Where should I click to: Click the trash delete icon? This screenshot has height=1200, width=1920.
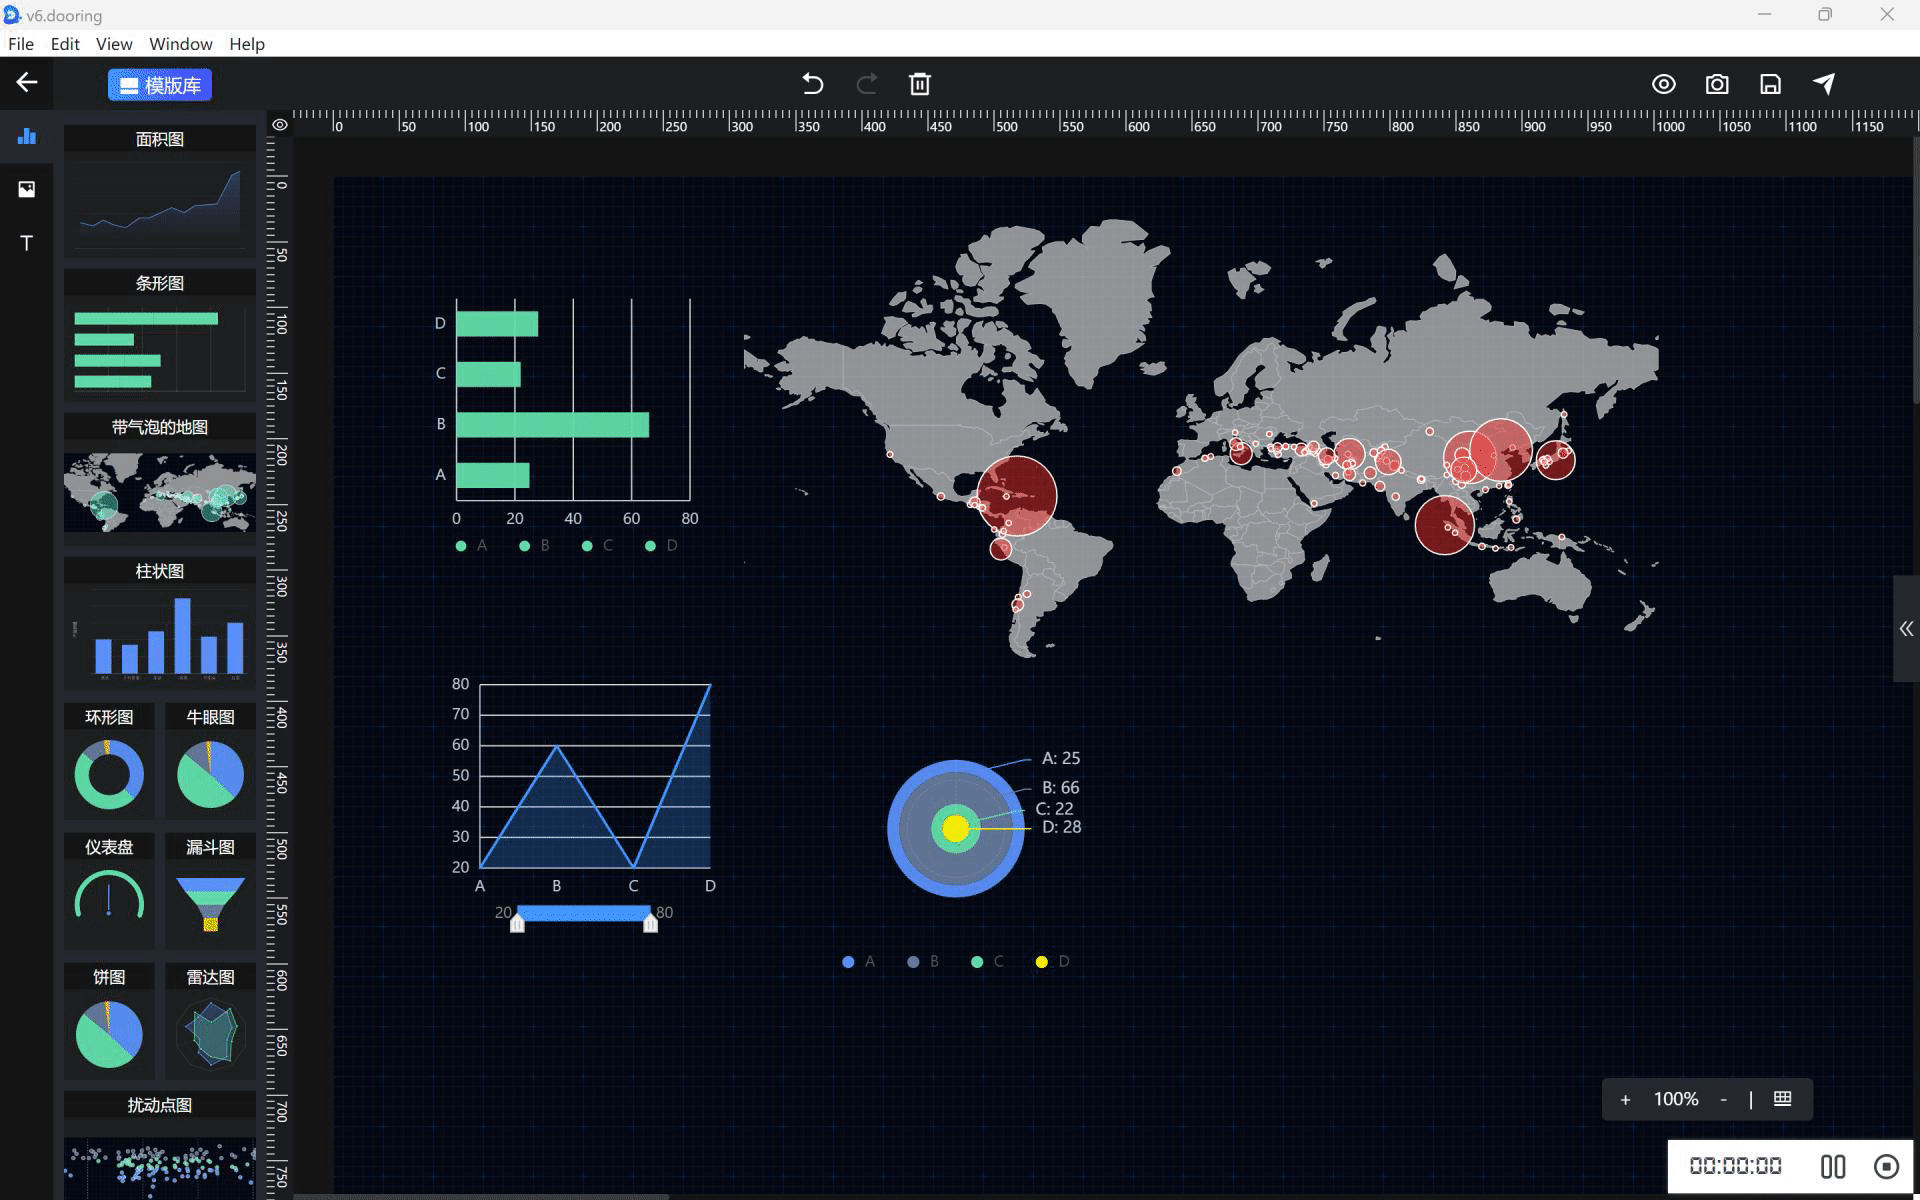[x=920, y=84]
